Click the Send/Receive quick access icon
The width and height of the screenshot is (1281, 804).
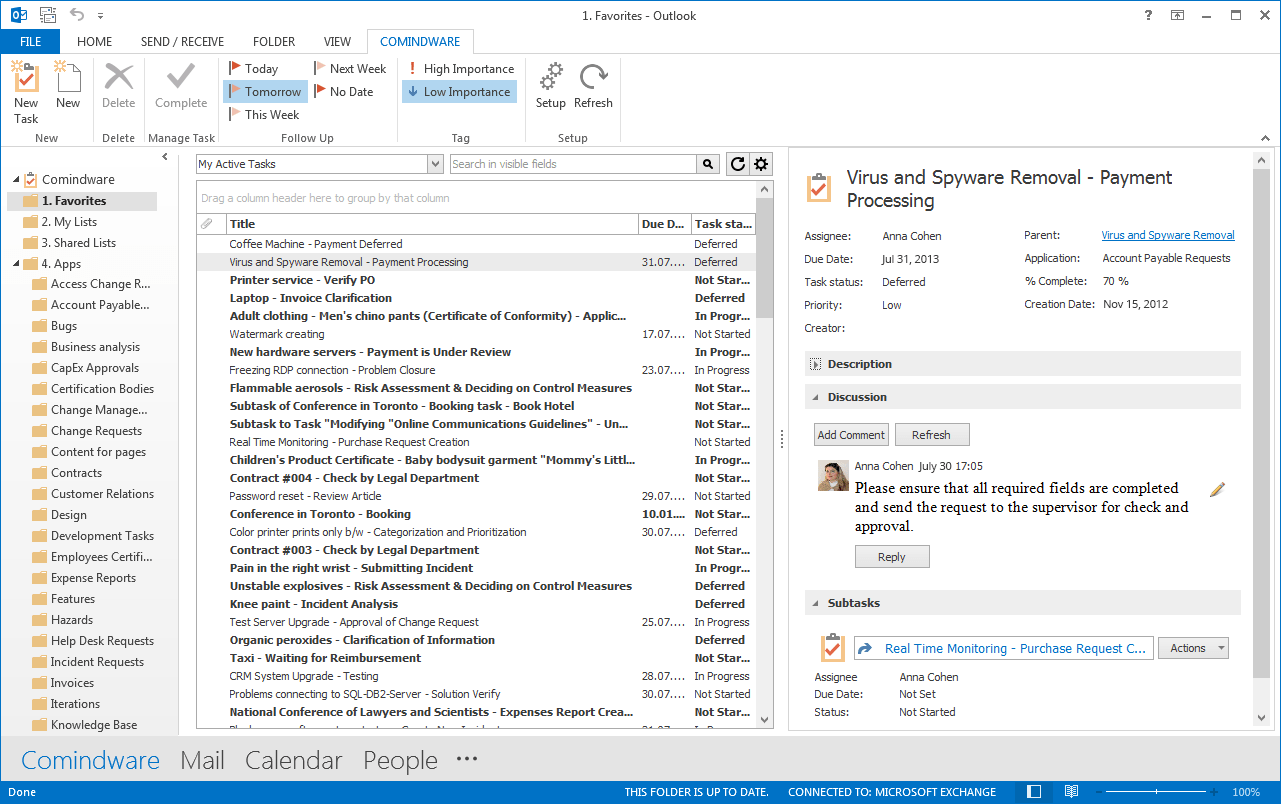(x=47, y=15)
